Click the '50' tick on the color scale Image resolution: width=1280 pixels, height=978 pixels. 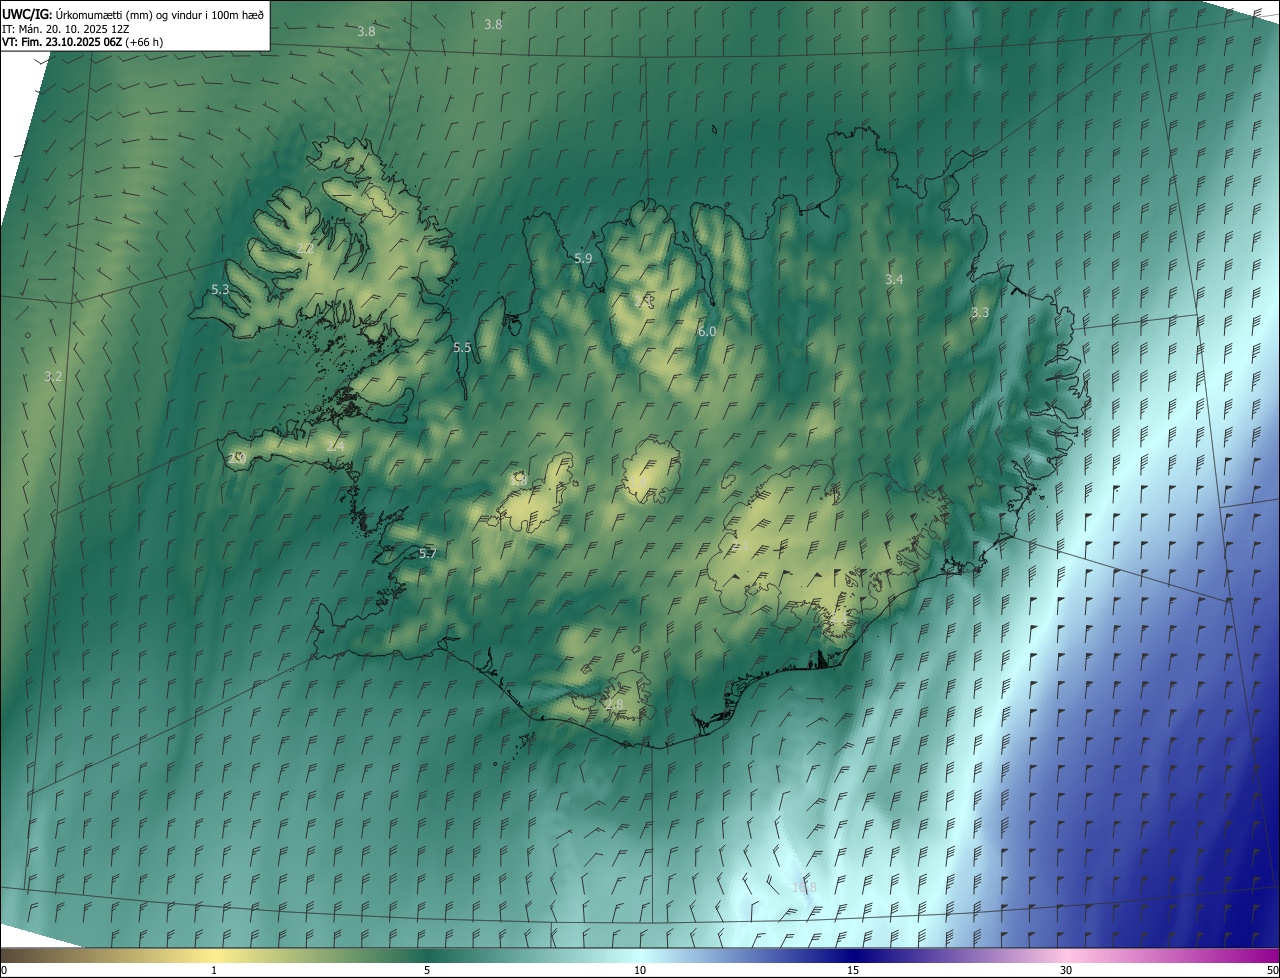click(x=1271, y=970)
